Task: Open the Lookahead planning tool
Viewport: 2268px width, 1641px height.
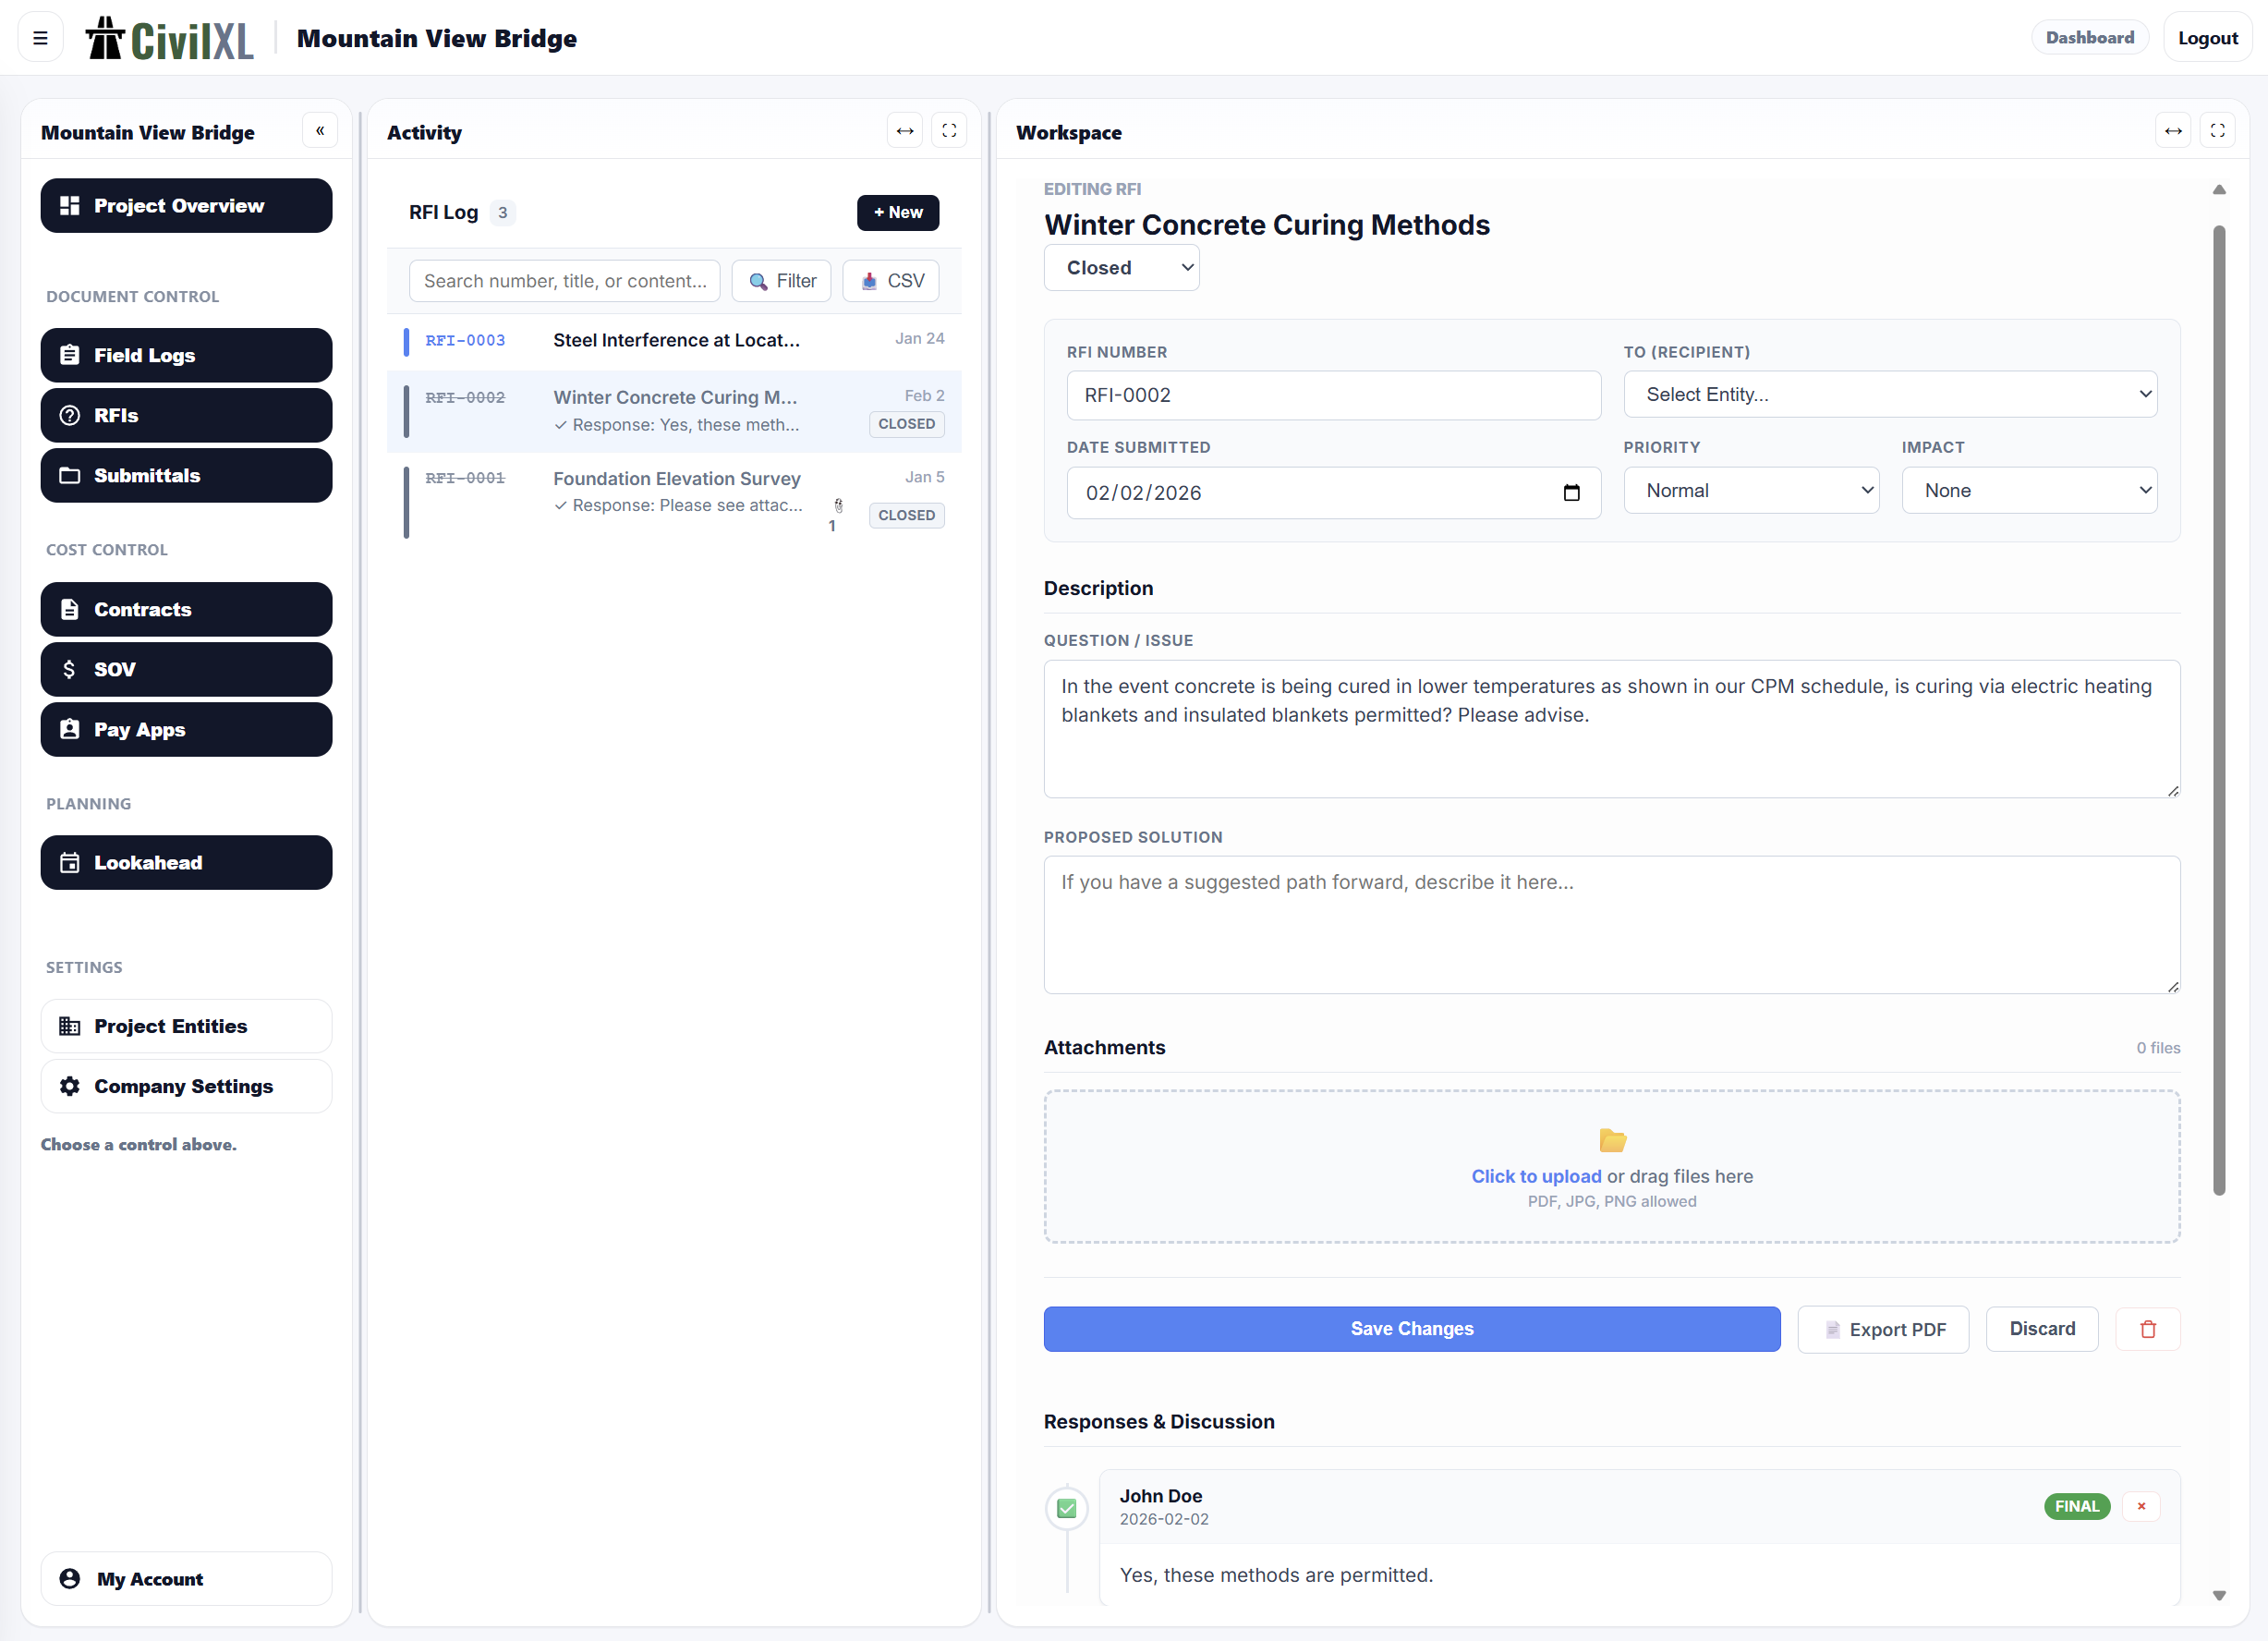Action: pos(186,862)
